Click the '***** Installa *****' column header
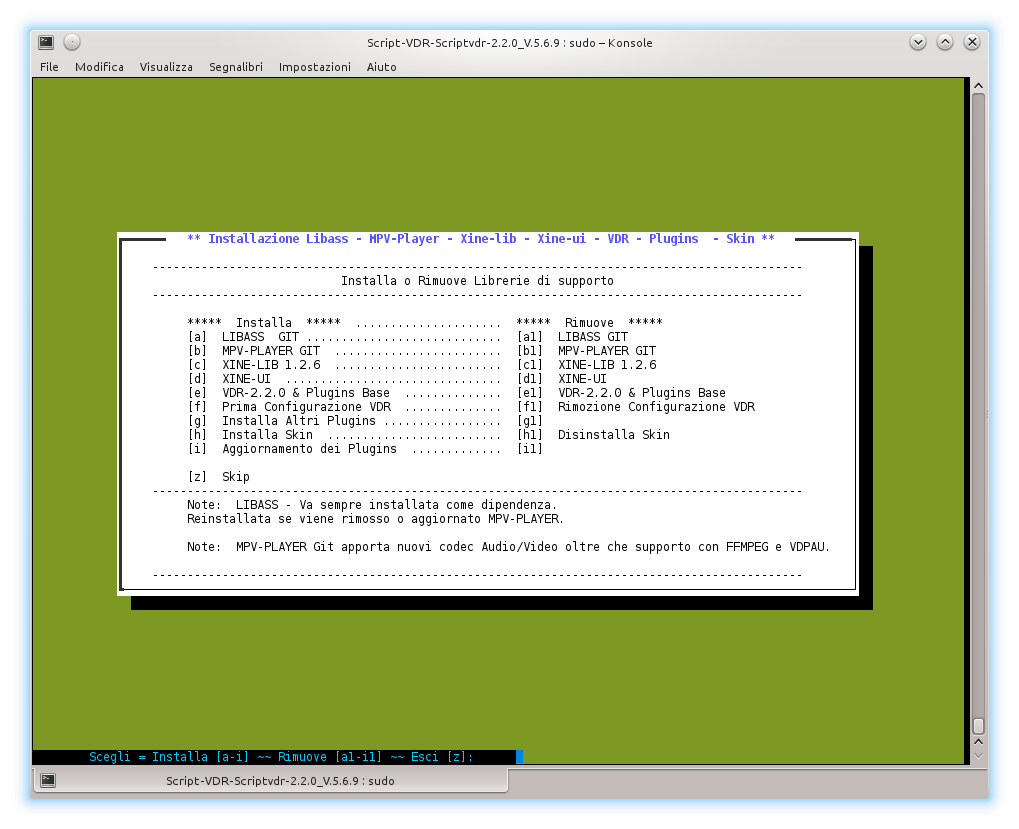Image resolution: width=1019 pixels, height=829 pixels. click(264, 322)
